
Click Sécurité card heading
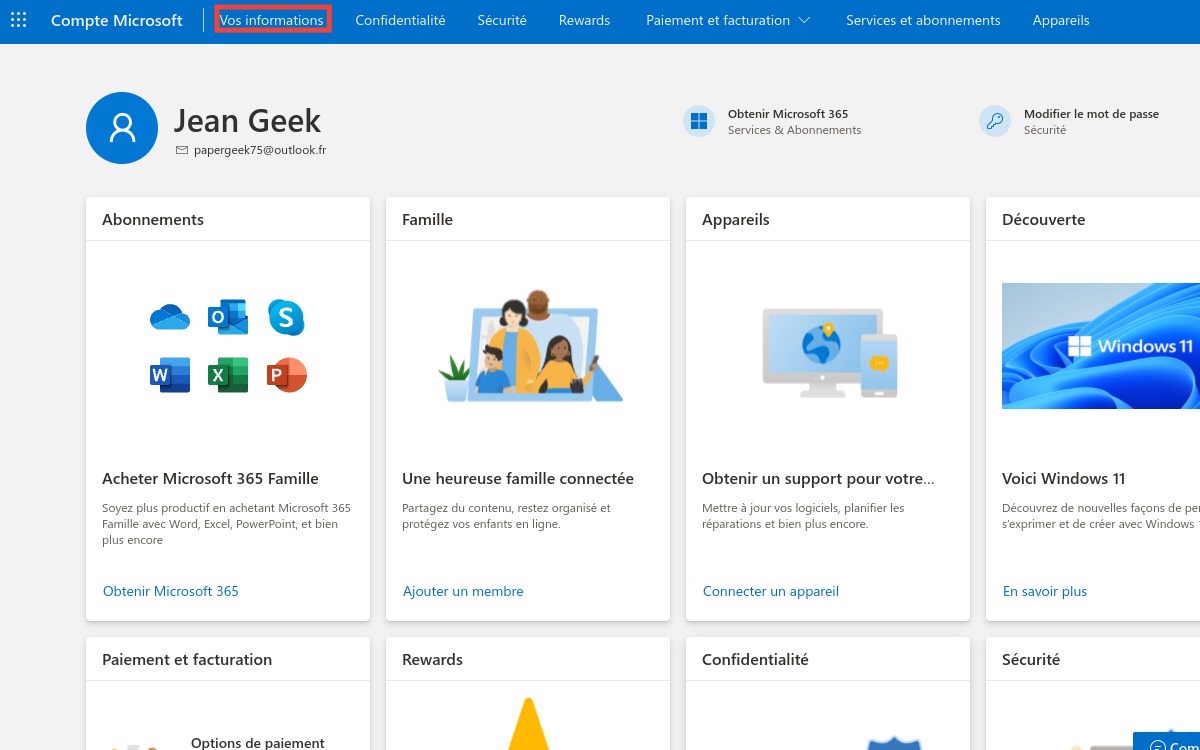click(x=1031, y=659)
